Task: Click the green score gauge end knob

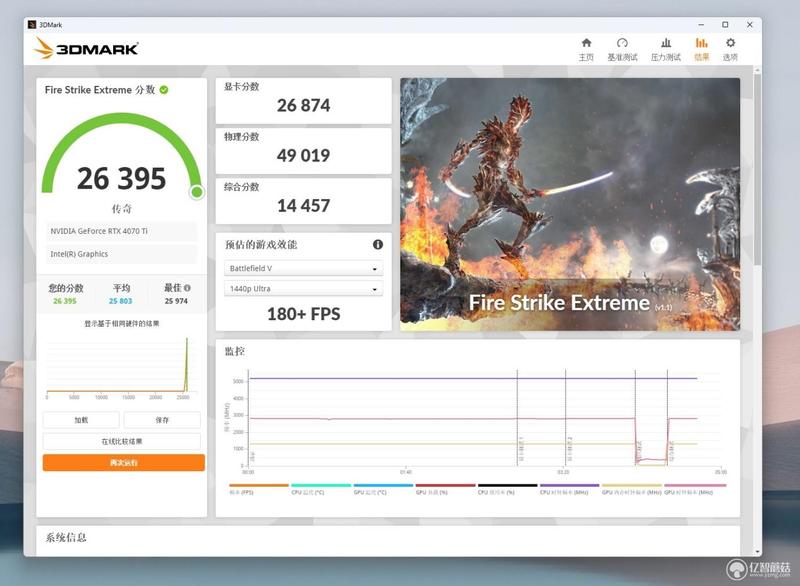Action: click(196, 192)
